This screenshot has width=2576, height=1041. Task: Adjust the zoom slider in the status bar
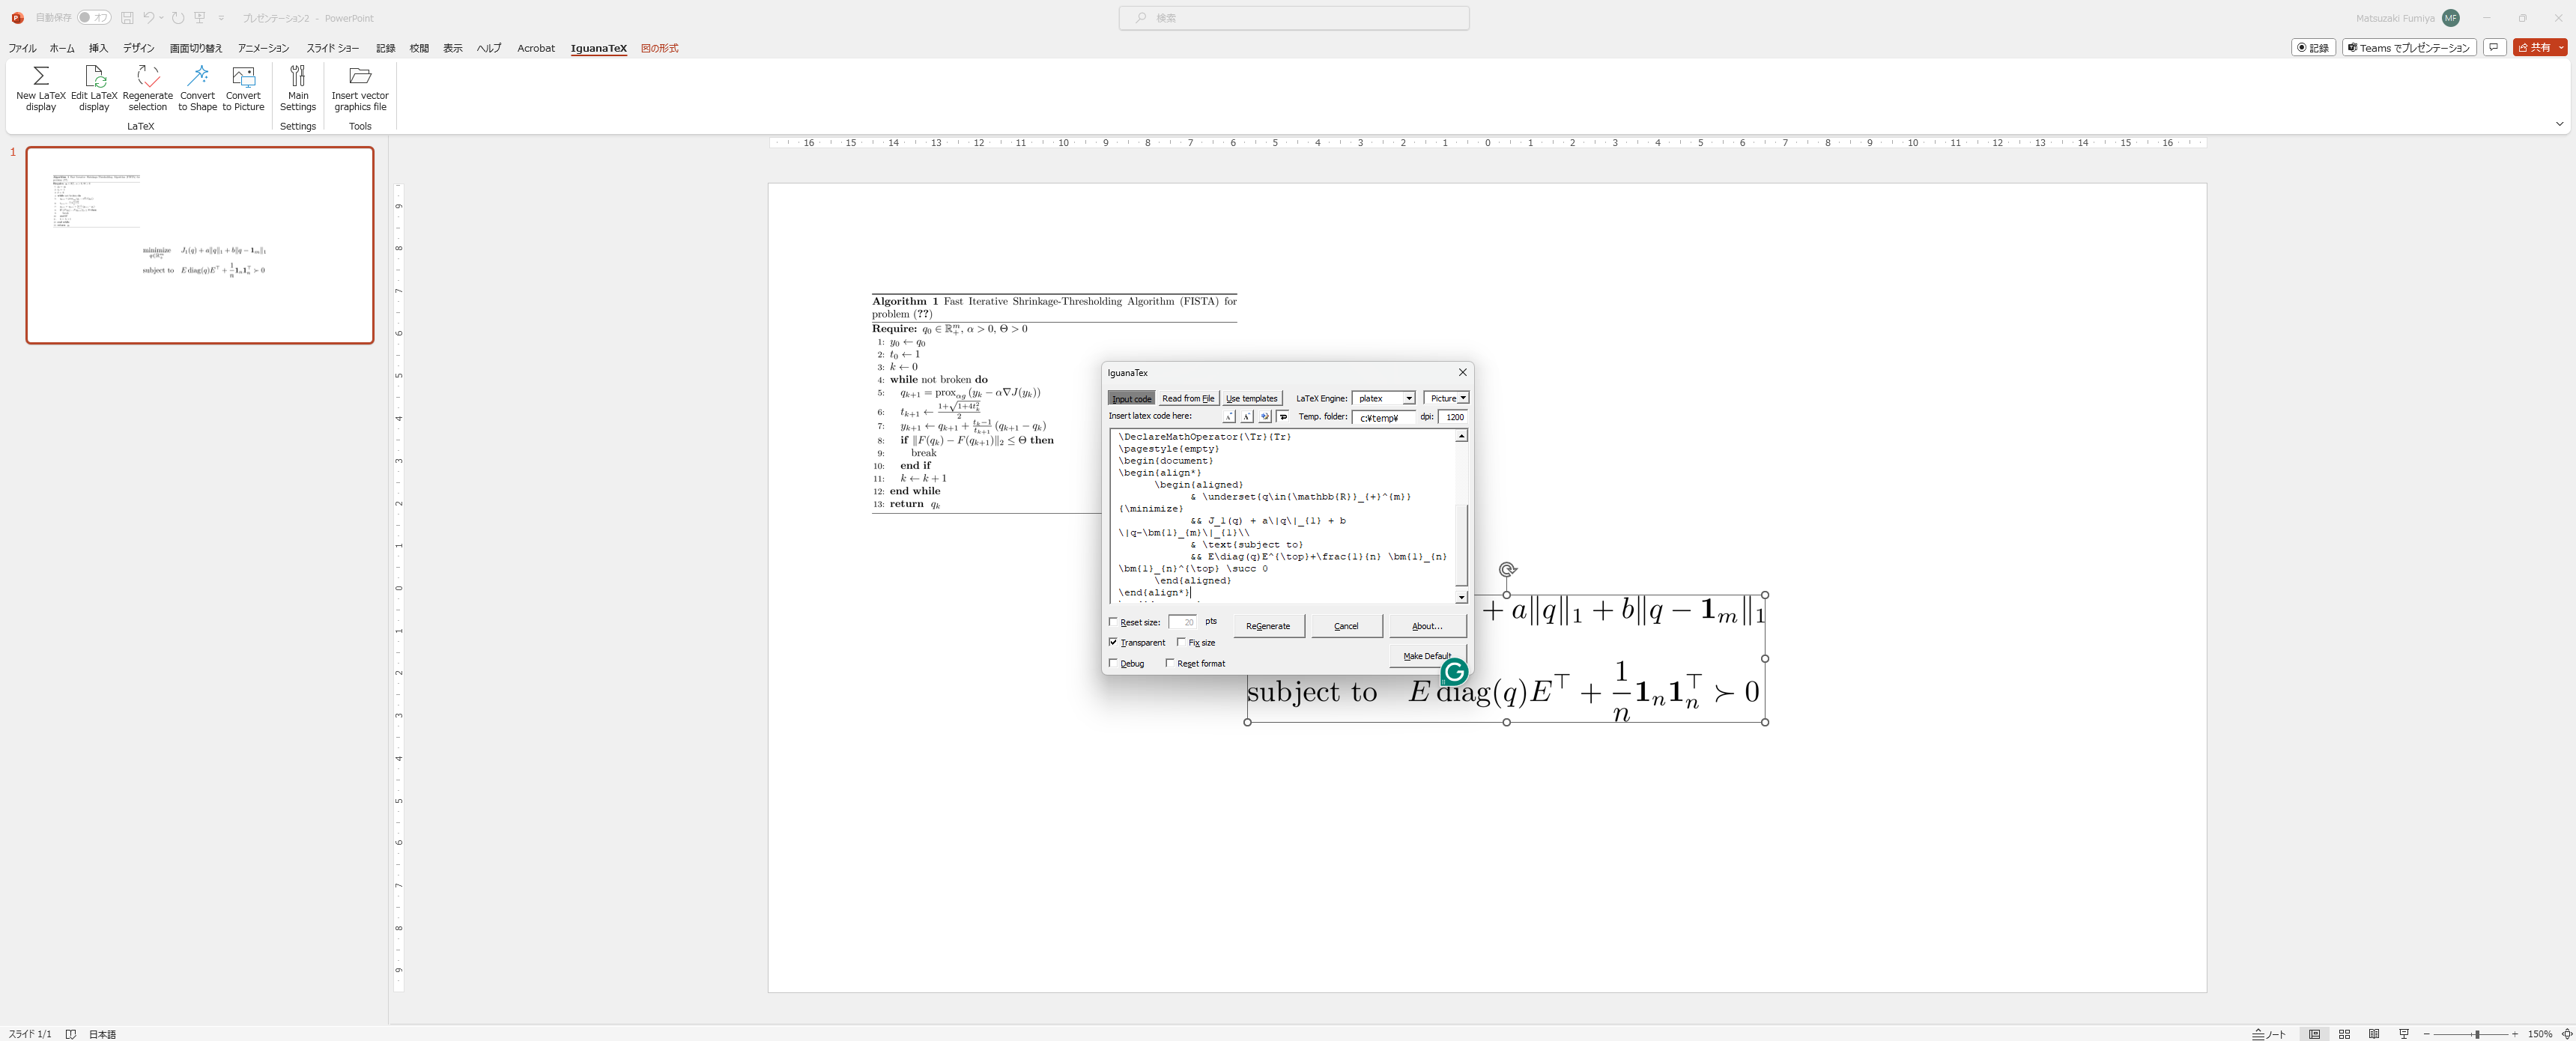(x=2476, y=1034)
